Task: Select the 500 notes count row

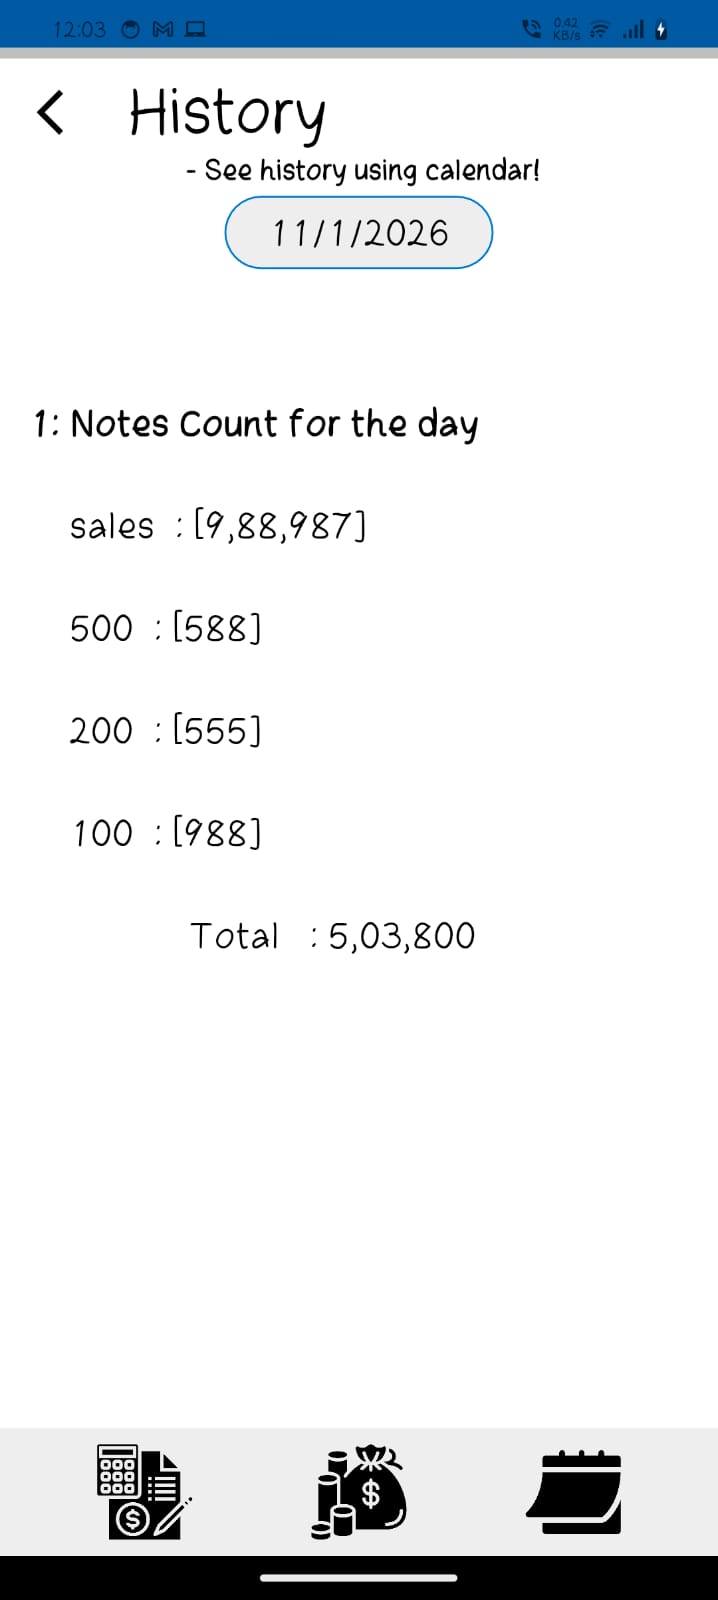Action: pos(166,629)
